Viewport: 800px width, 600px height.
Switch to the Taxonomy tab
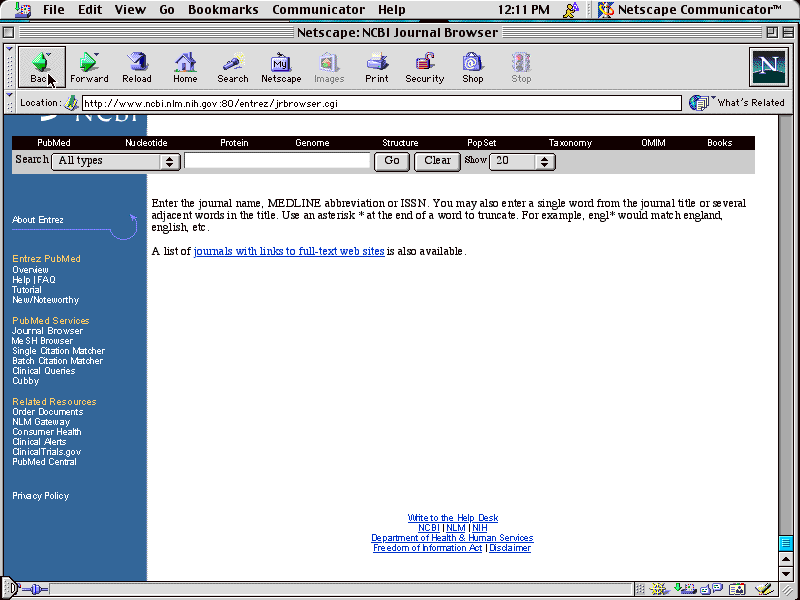(x=570, y=143)
